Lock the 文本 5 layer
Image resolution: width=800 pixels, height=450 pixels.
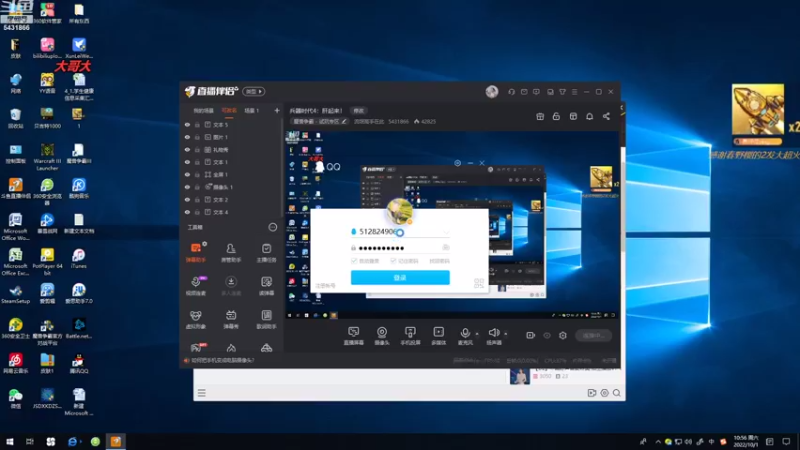197,124
